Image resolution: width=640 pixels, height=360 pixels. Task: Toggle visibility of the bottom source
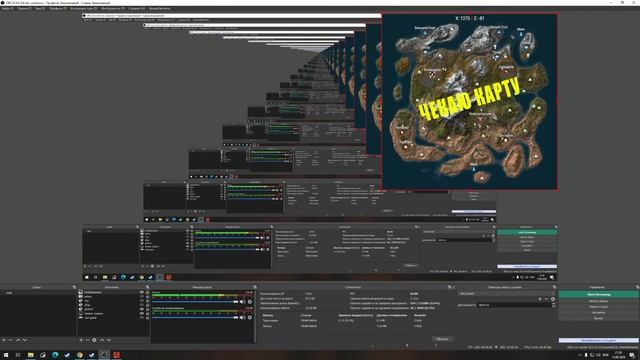point(142,318)
